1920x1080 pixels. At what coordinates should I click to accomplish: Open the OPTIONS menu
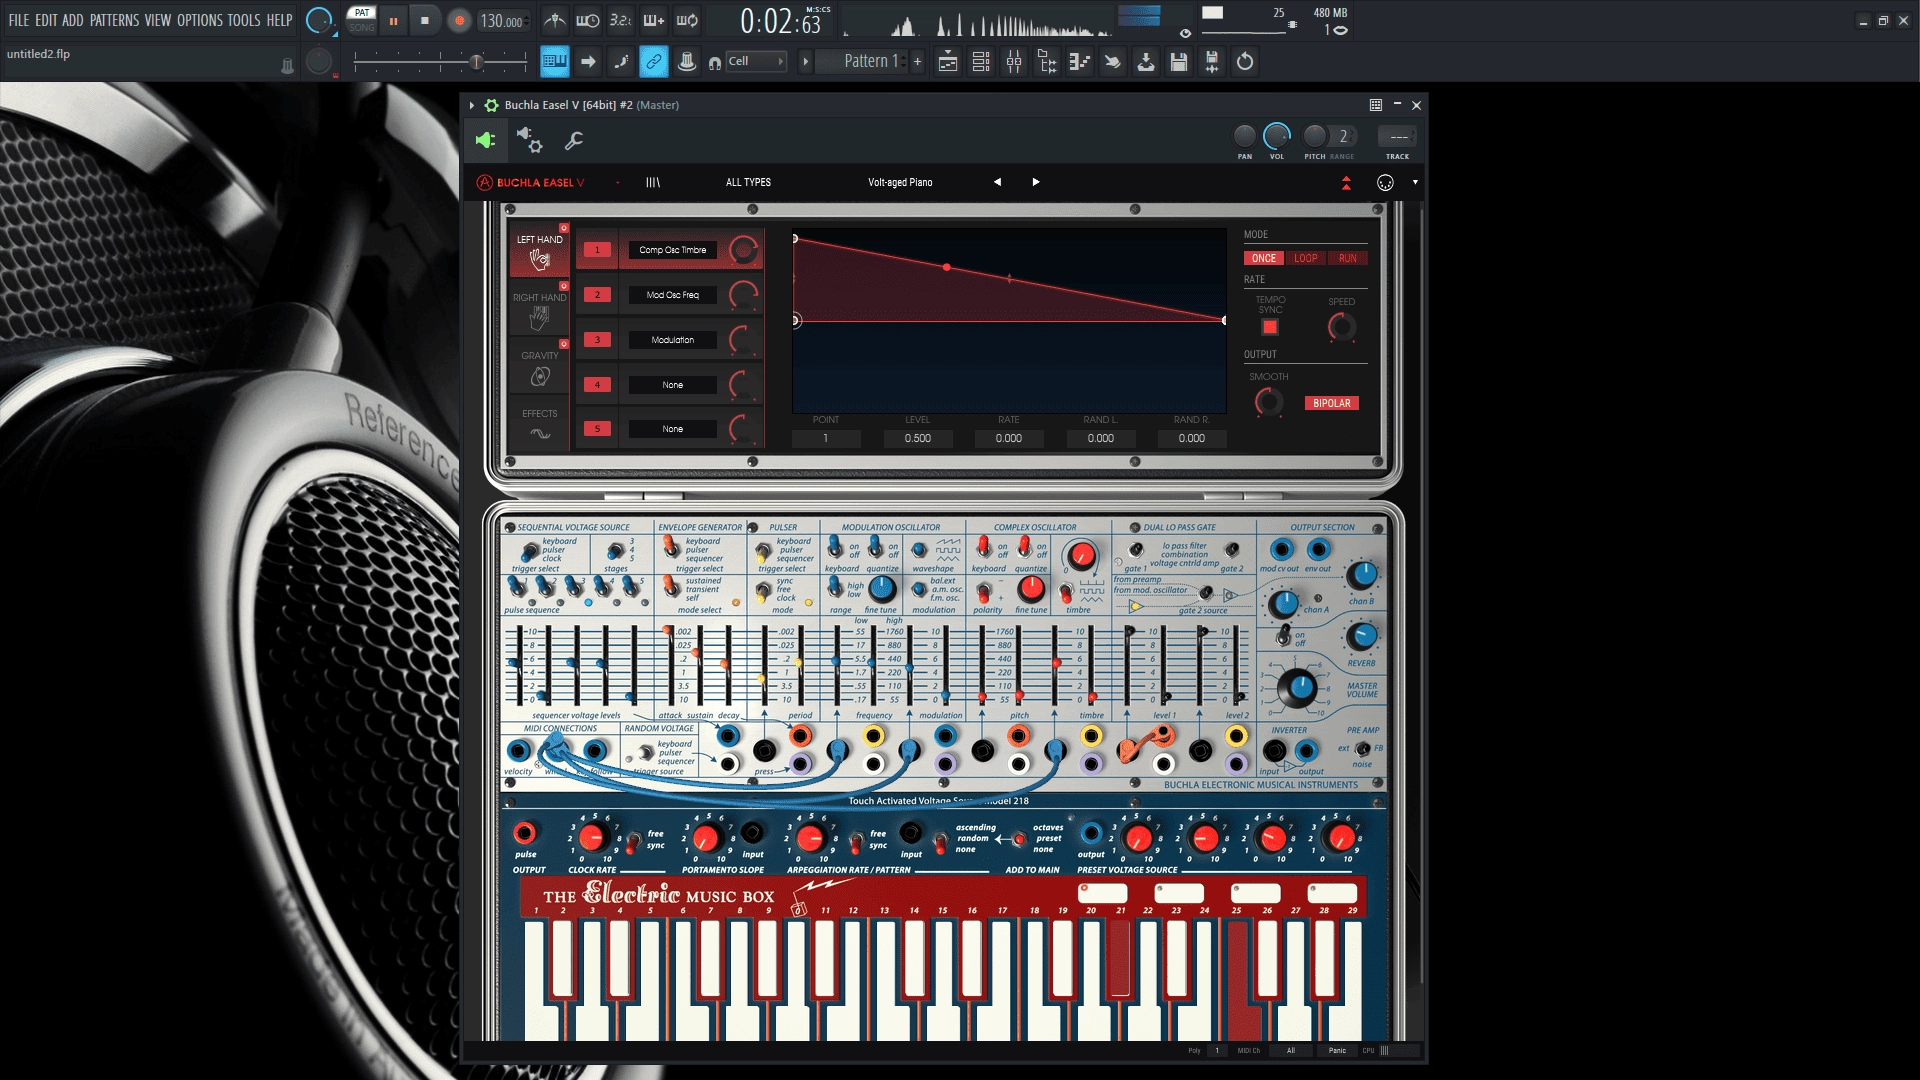[x=200, y=20]
